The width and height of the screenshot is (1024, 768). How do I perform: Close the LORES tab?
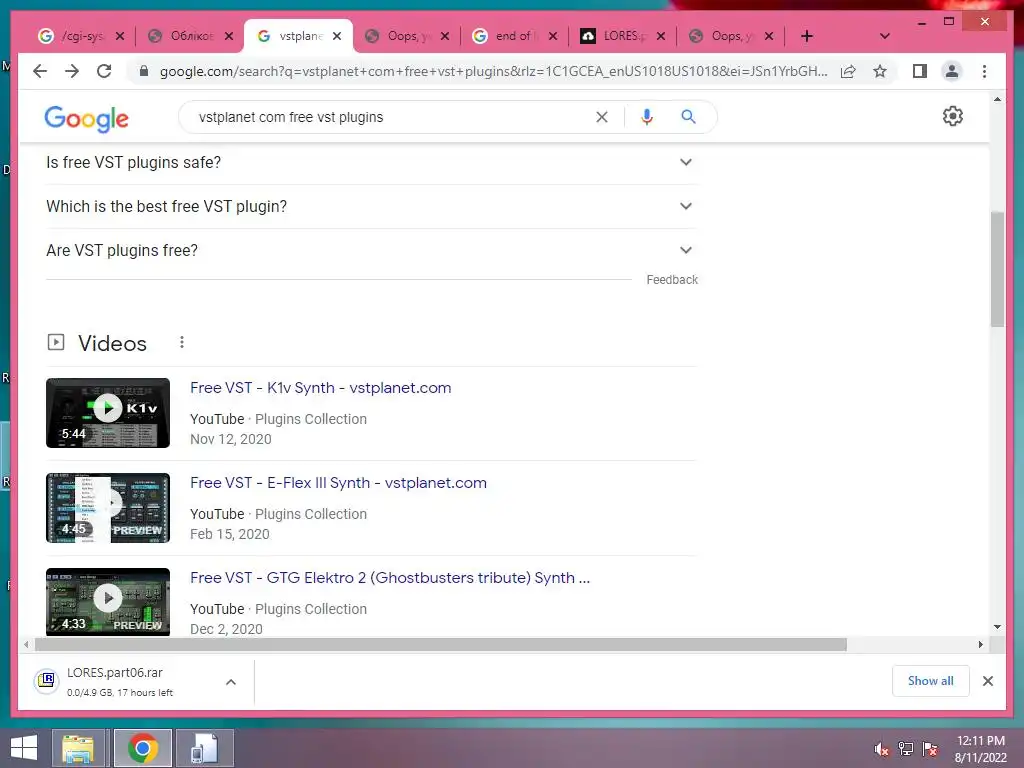[661, 37]
